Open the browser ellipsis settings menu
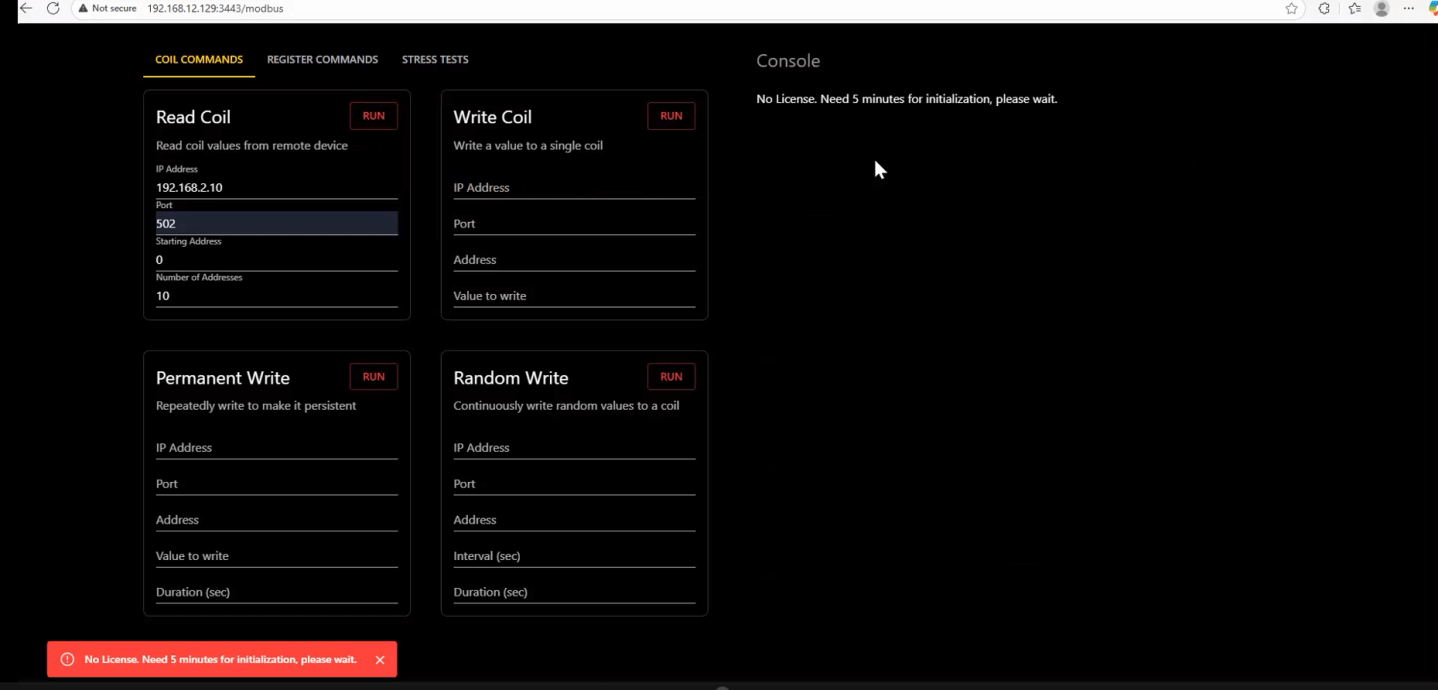The height and width of the screenshot is (690, 1438). [x=1408, y=8]
